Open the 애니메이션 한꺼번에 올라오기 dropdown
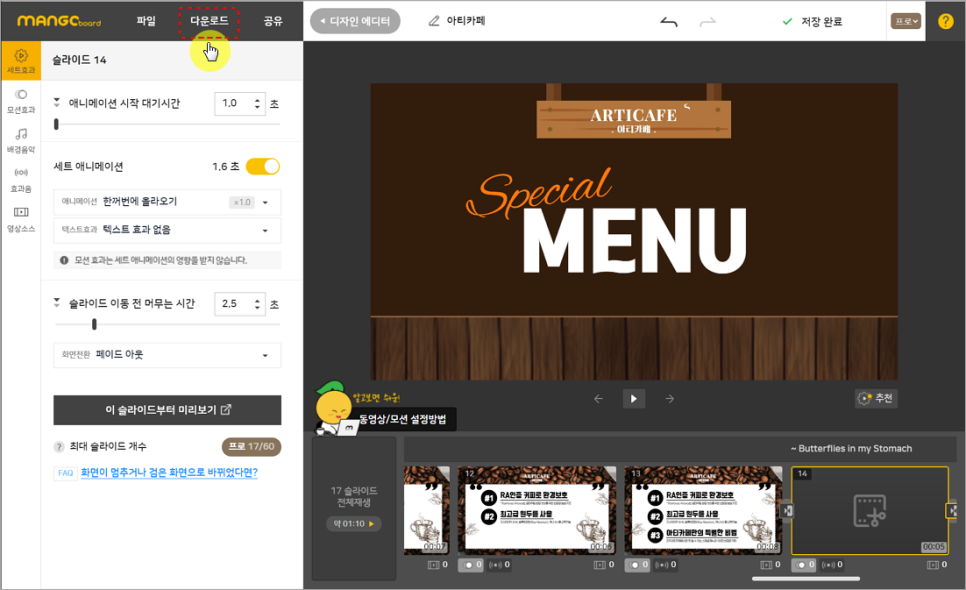 click(168, 202)
